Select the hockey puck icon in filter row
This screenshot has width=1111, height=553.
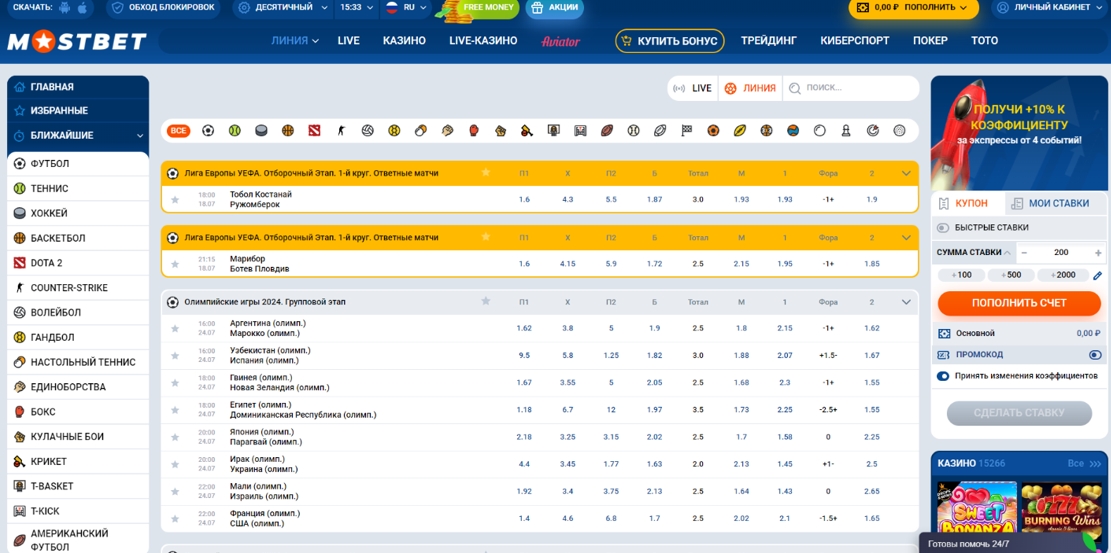pos(261,130)
